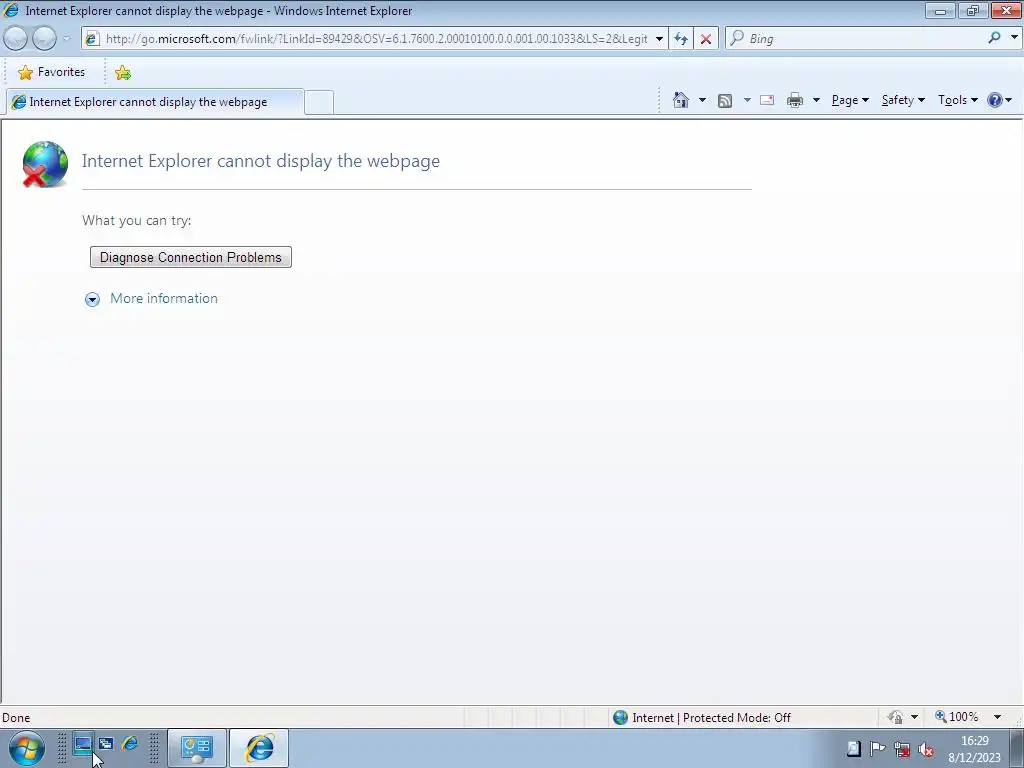The height and width of the screenshot is (768, 1024).
Task: Click the Back navigation button
Action: click(x=15, y=39)
